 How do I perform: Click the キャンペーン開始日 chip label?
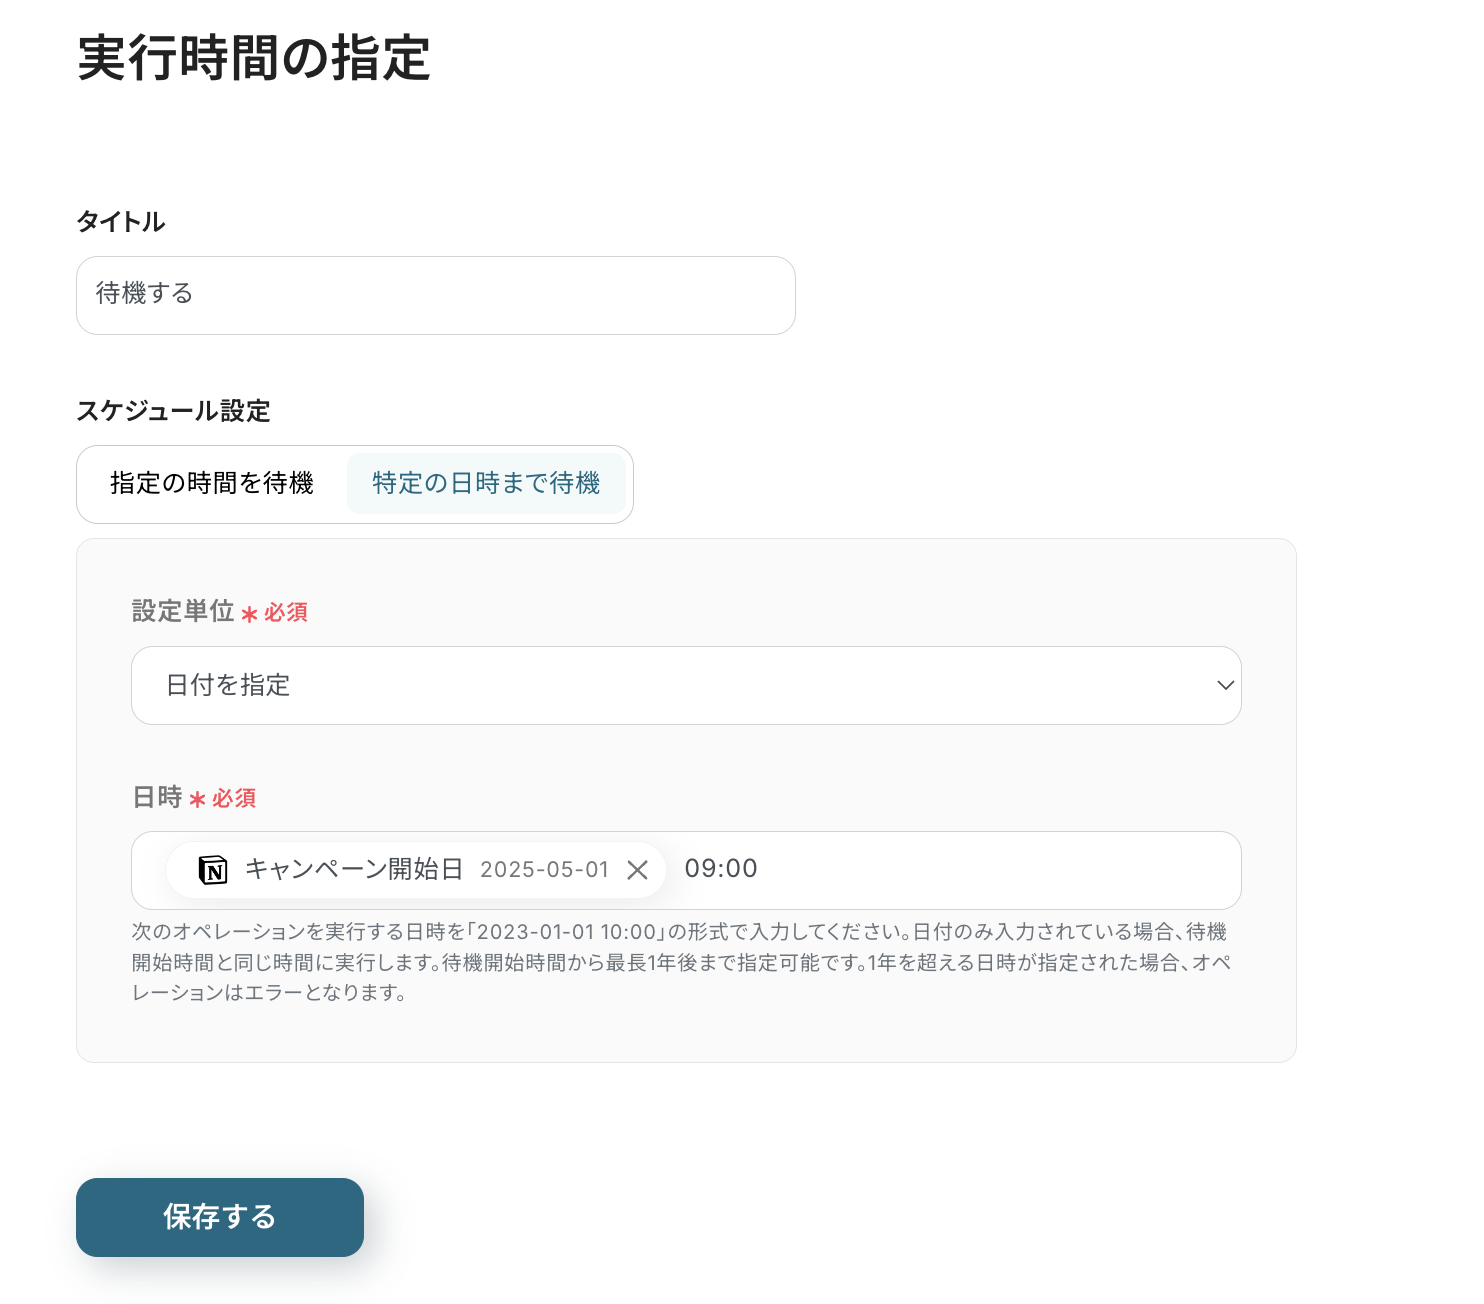point(354,869)
